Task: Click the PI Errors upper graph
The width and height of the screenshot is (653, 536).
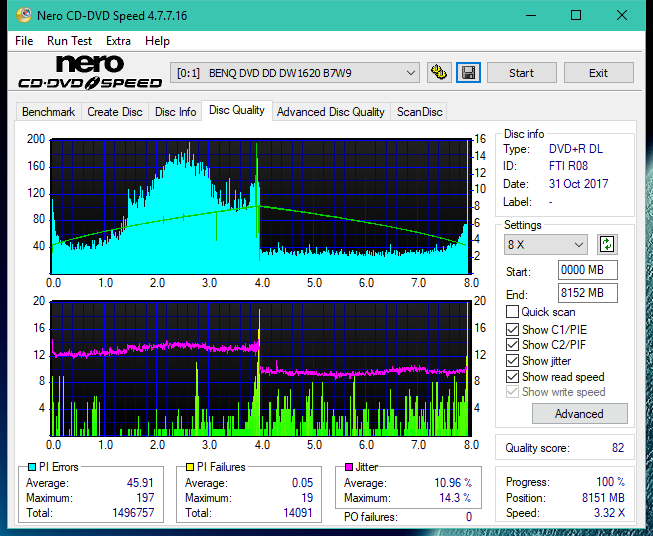Action: [x=261, y=206]
